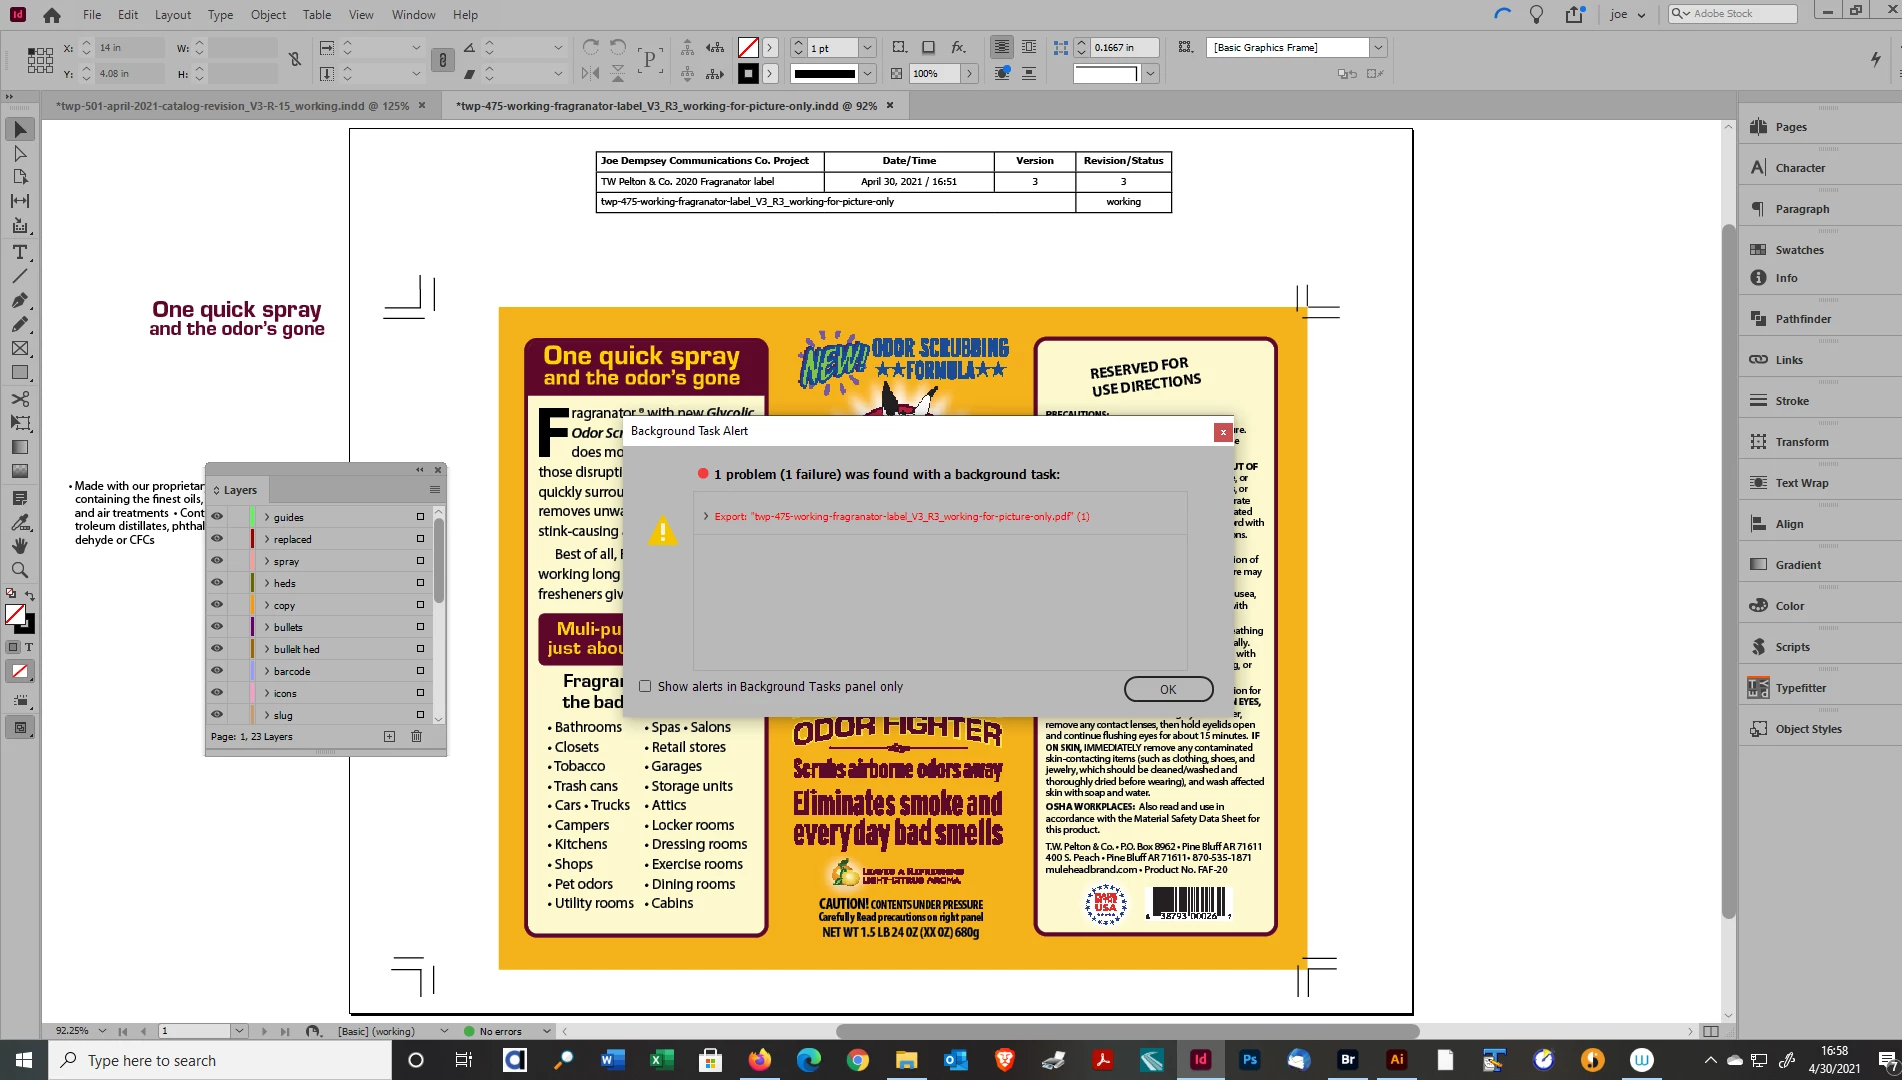Select the Zoom tool
The height and width of the screenshot is (1080, 1902).
[20, 570]
